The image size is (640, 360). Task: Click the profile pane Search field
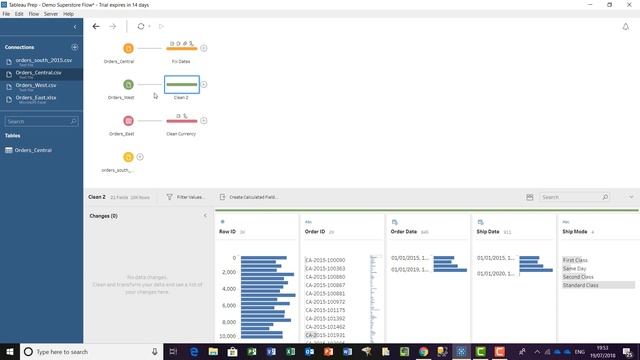point(575,197)
